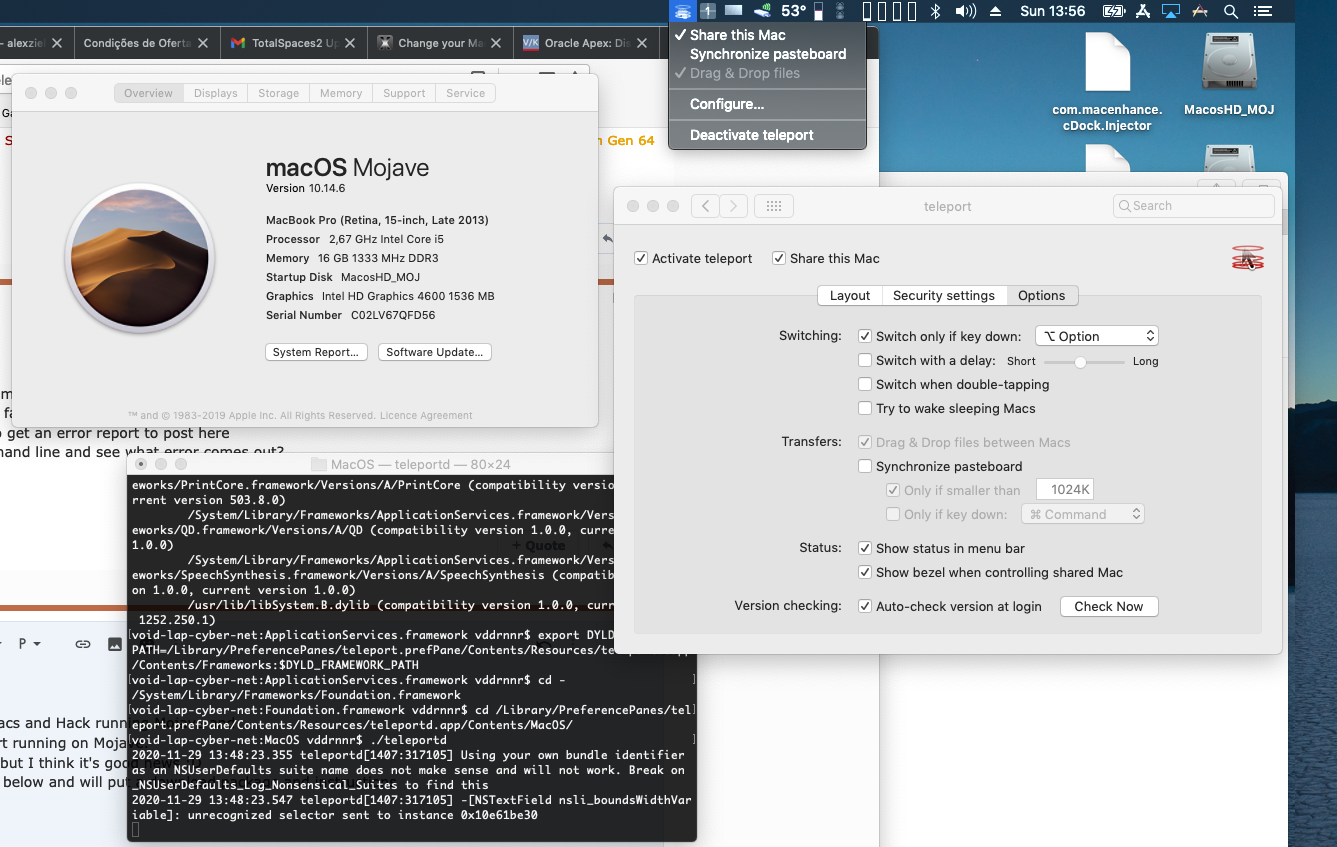This screenshot has height=847, width=1337.
Task: Choose Deactivate teleport in menu
Action: point(767,135)
